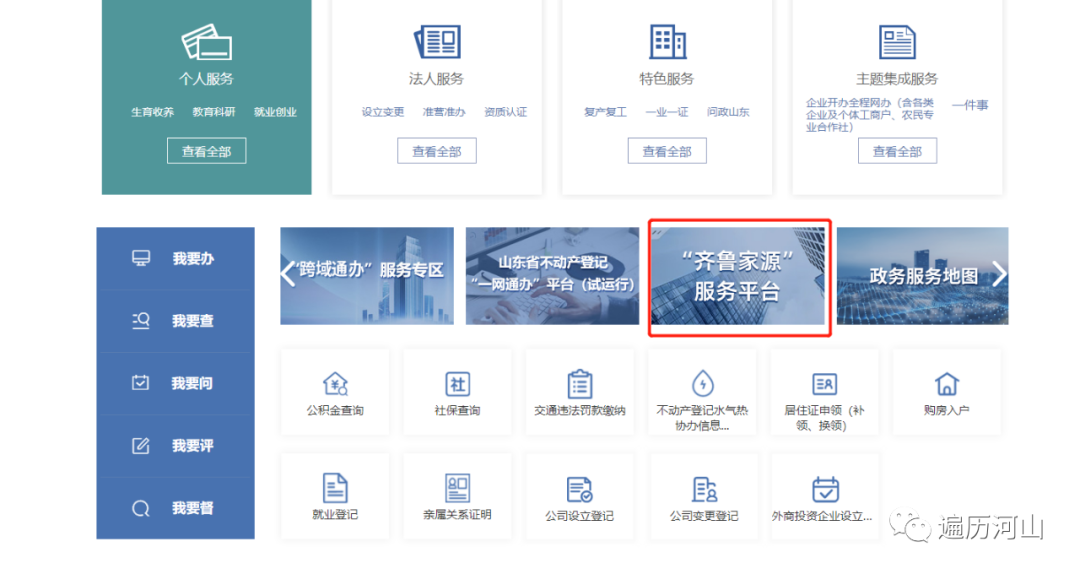The image size is (1080, 574).
Task: Click the 公司设立登记 label text
Action: [580, 516]
